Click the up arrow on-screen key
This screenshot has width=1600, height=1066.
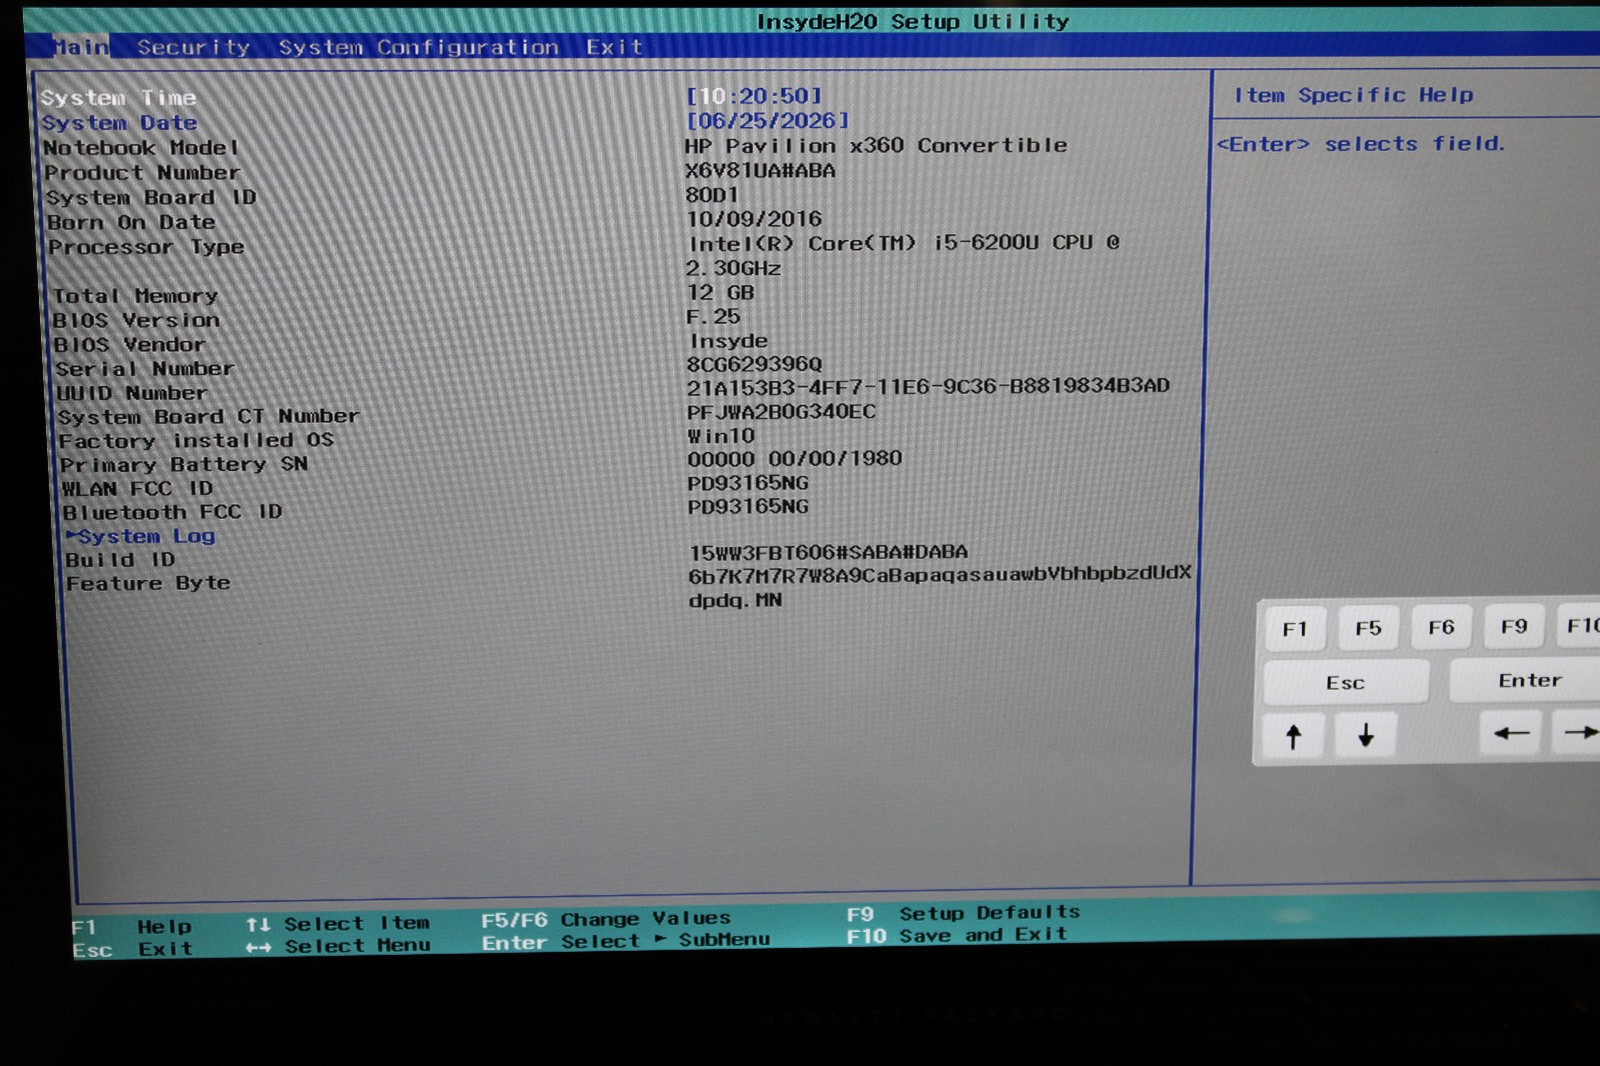1293,737
